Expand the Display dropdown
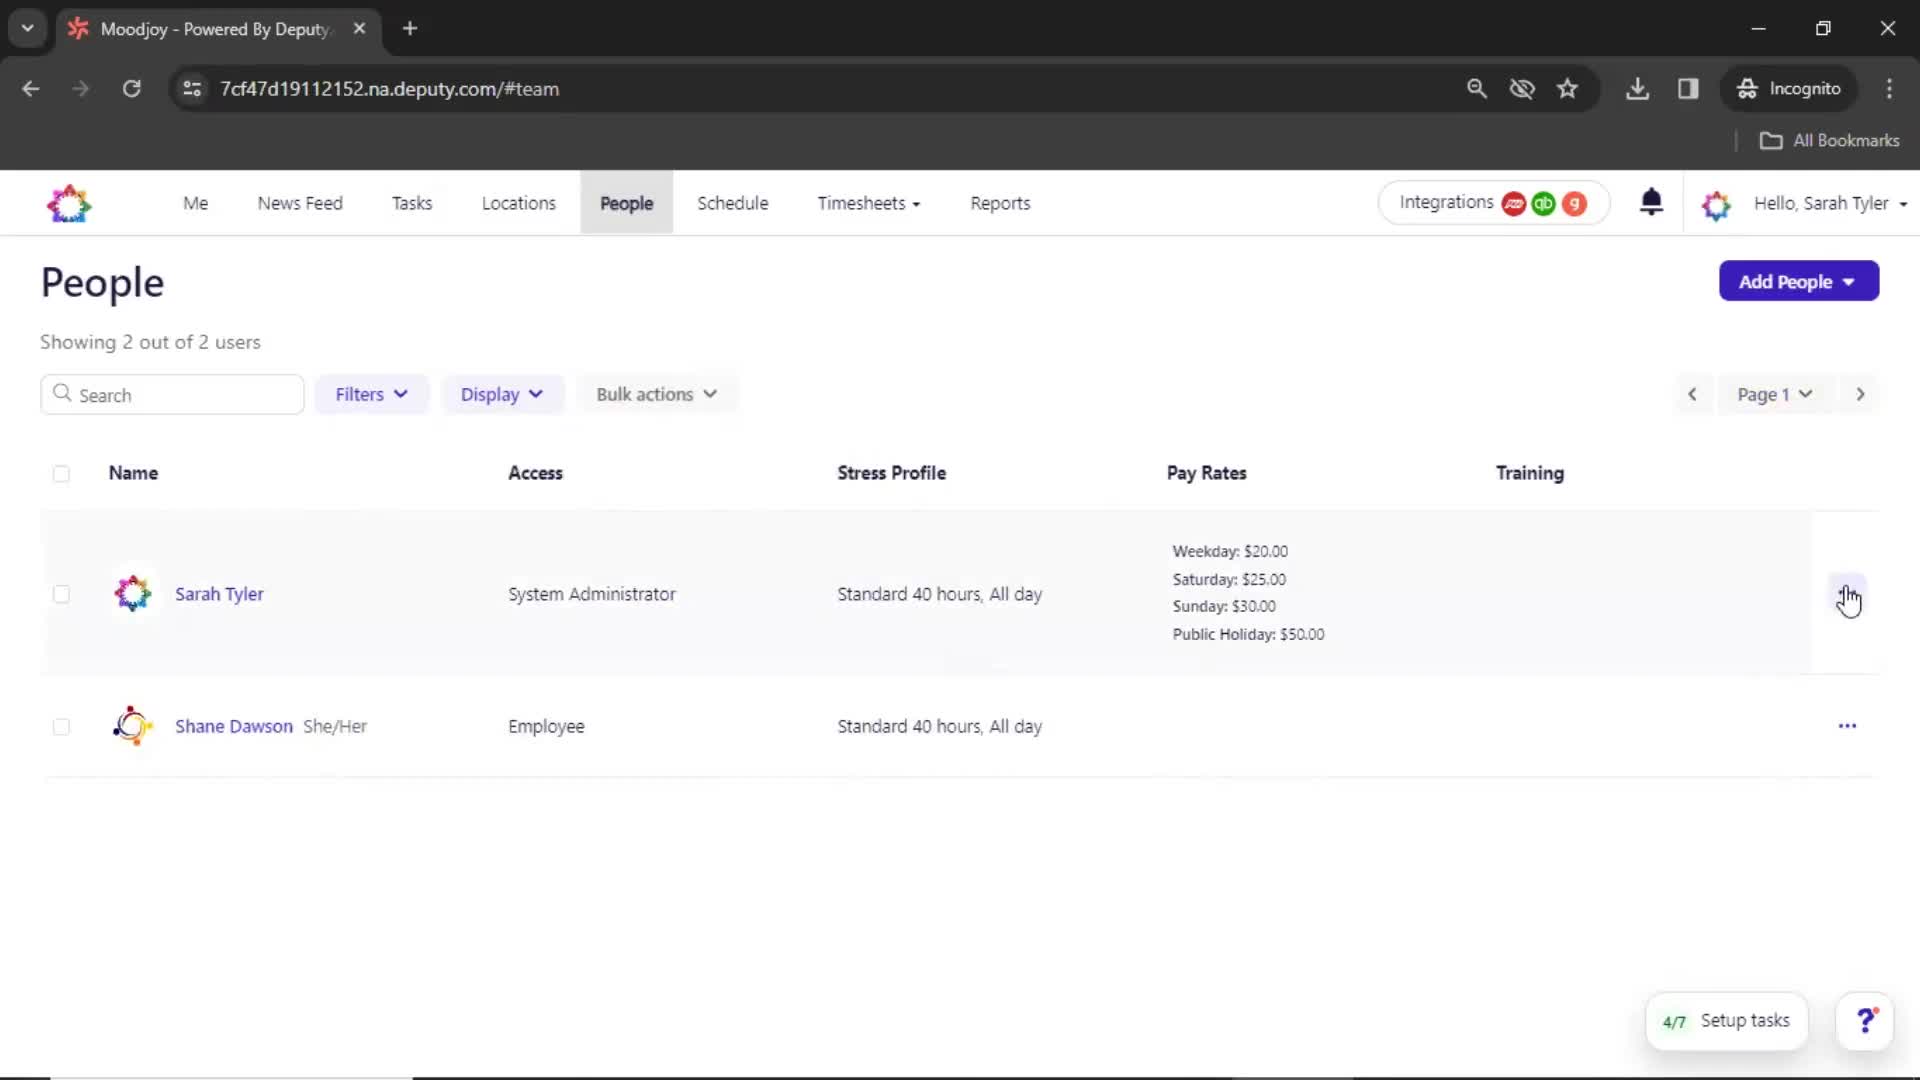 pos(502,394)
